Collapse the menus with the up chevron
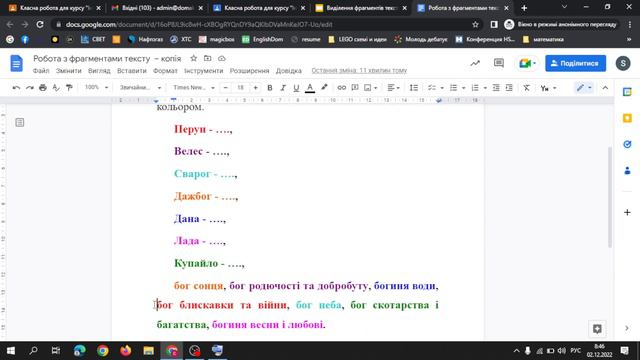Viewport: 640px width, 360px height. point(605,88)
